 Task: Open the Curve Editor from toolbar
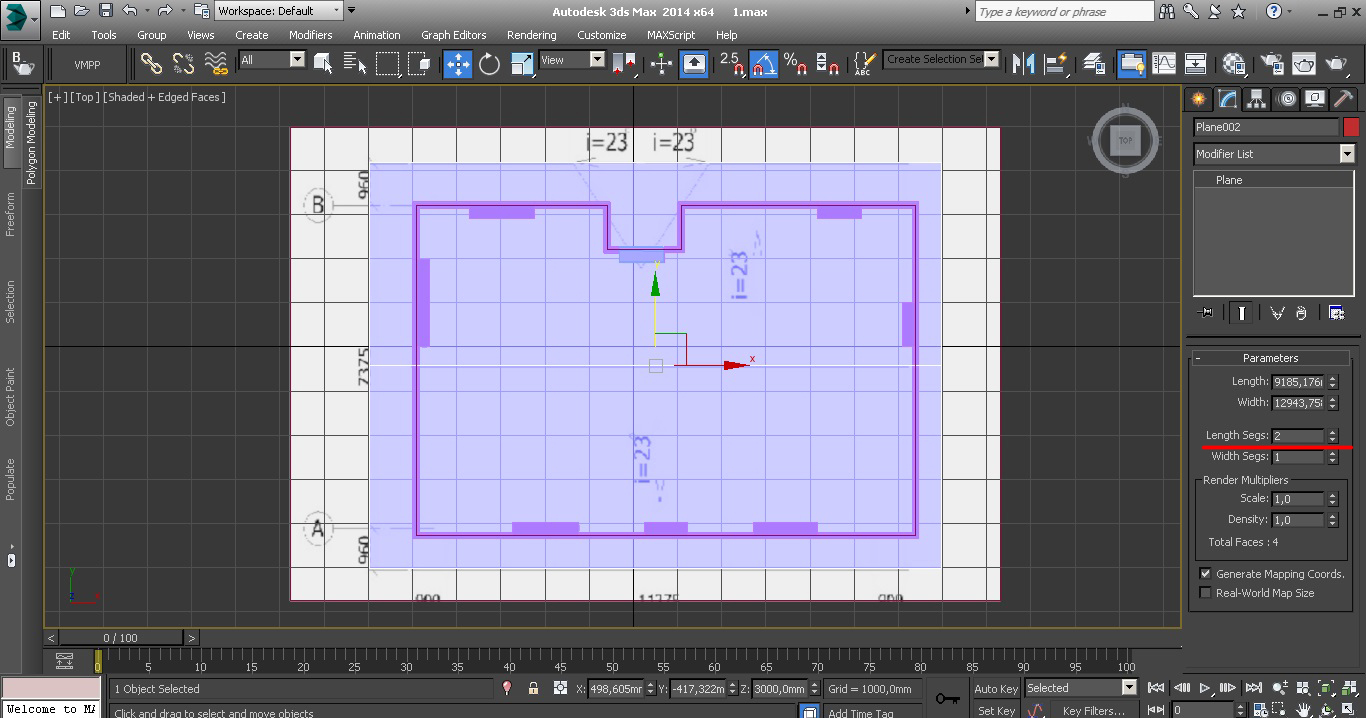(x=1164, y=64)
